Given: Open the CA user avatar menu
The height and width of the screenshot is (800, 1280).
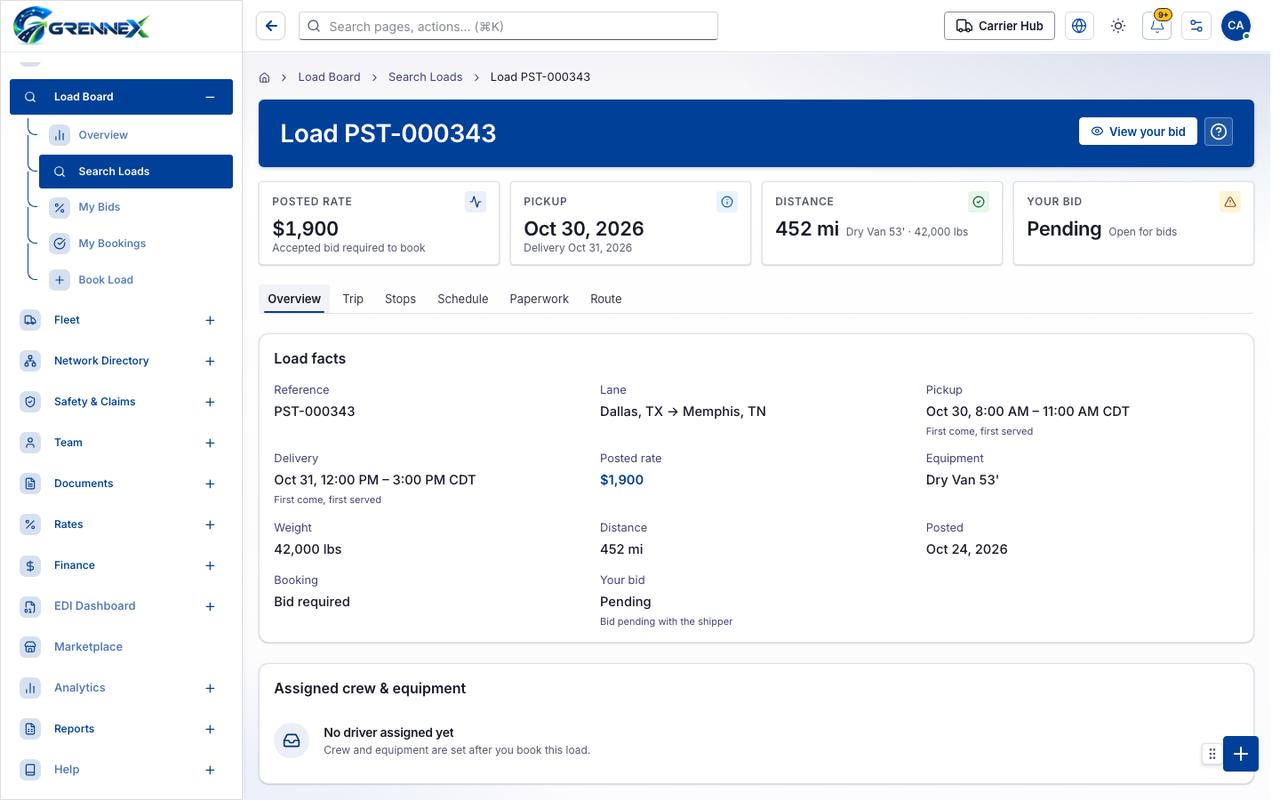Looking at the screenshot, I should [x=1236, y=26].
